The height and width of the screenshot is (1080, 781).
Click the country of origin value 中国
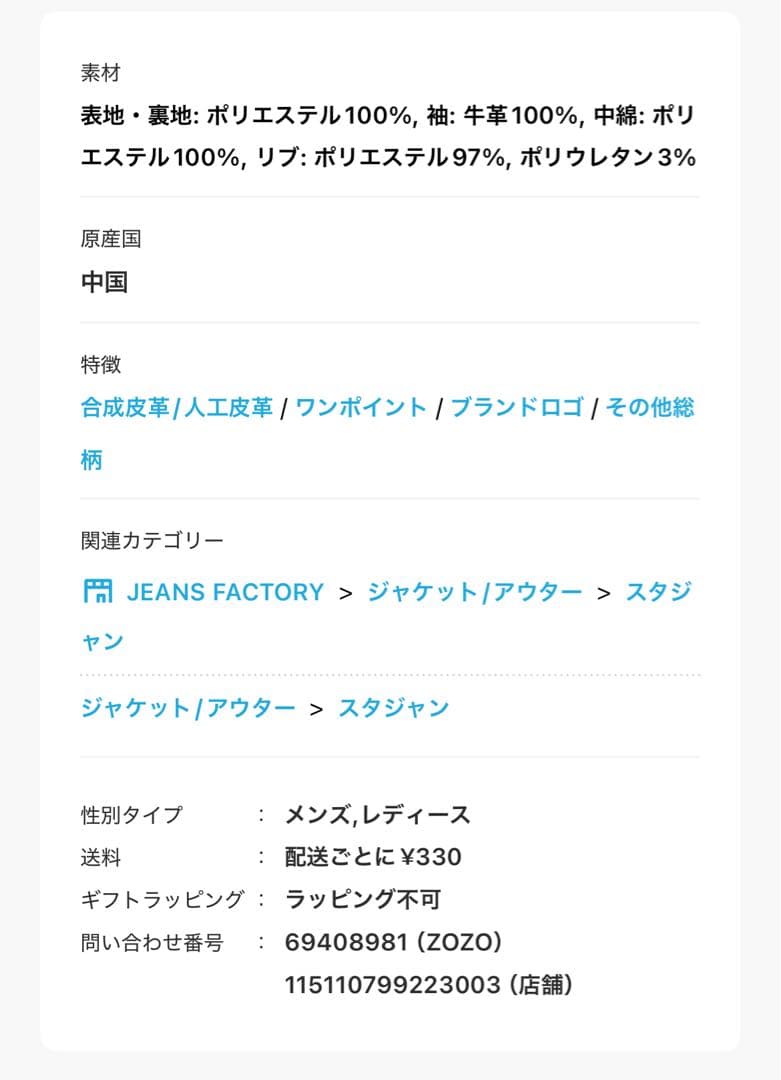104,282
